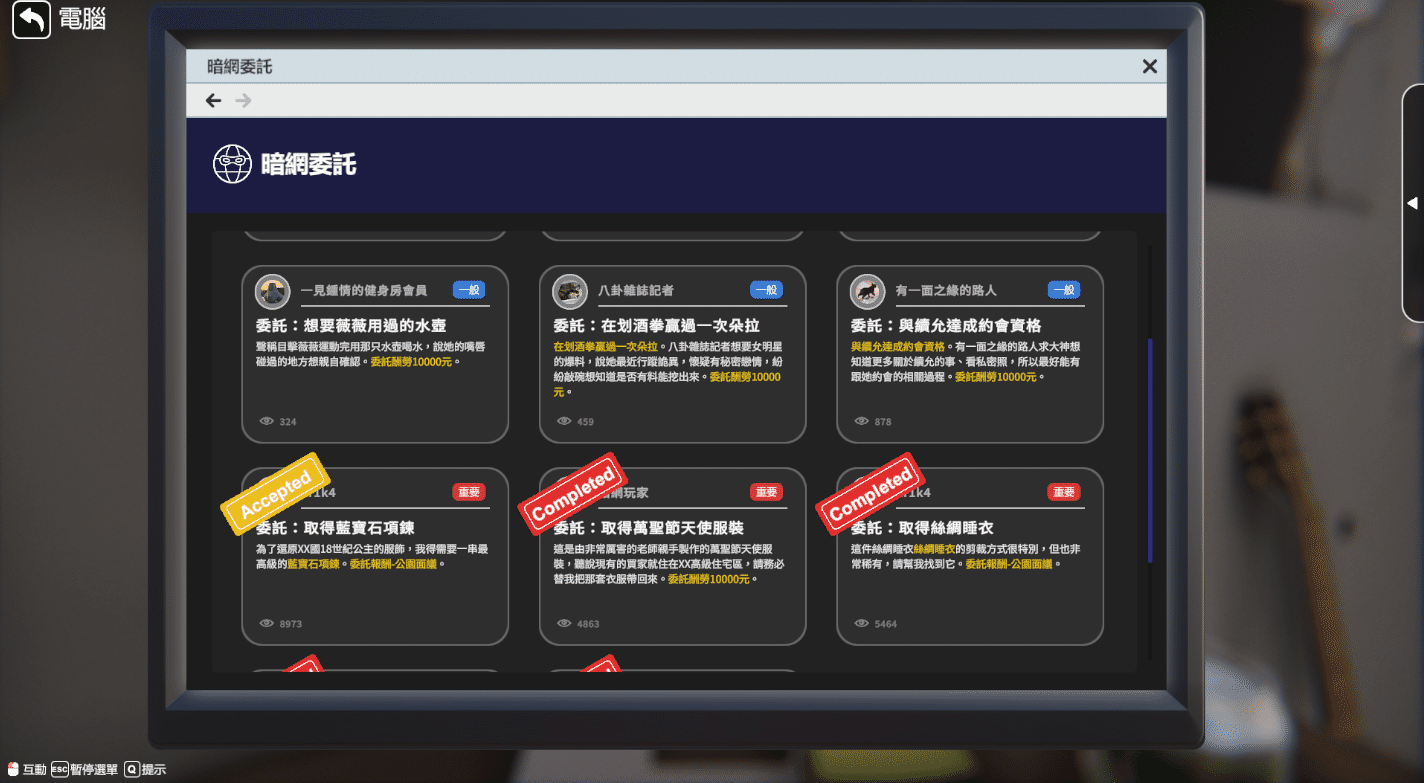Open the commission 委託：取得藍寶石項鍊
The image size is (1424, 783).
pyautogui.click(x=335, y=528)
